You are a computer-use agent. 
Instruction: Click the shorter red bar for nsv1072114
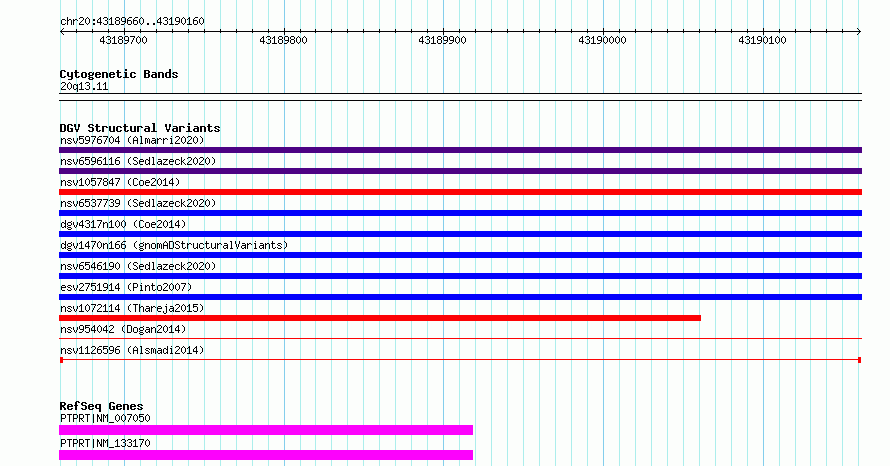pos(380,318)
